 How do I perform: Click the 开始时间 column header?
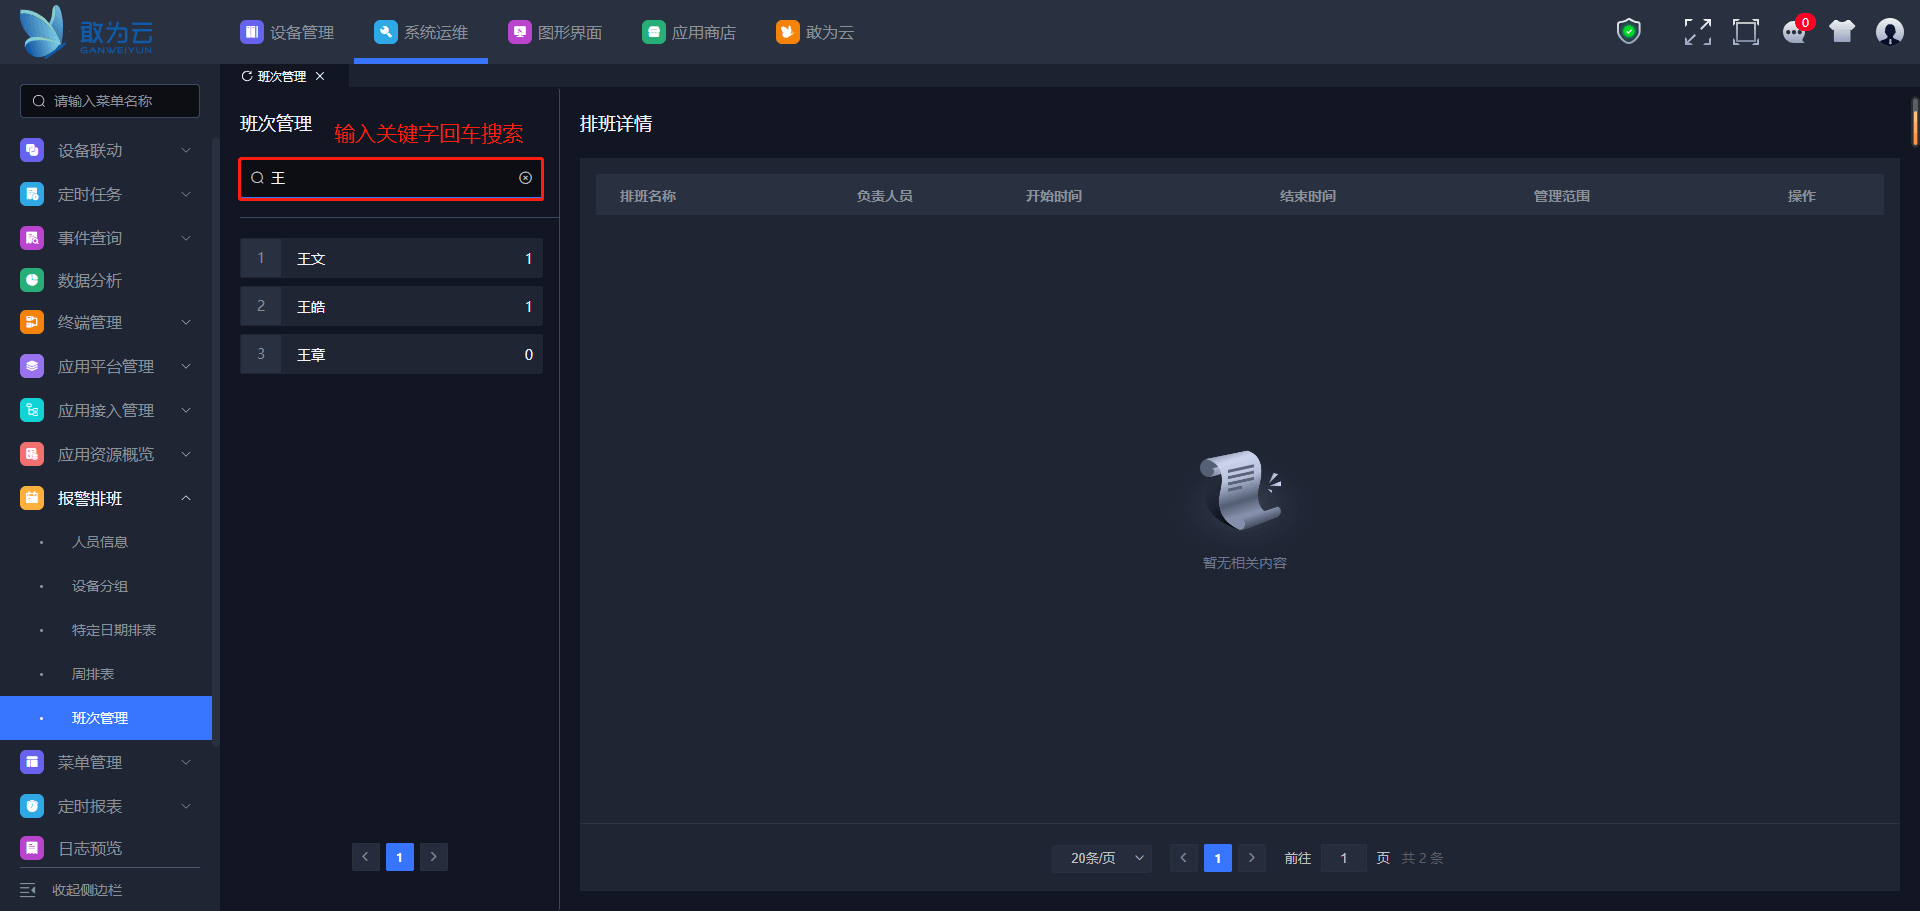pyautogui.click(x=1054, y=196)
